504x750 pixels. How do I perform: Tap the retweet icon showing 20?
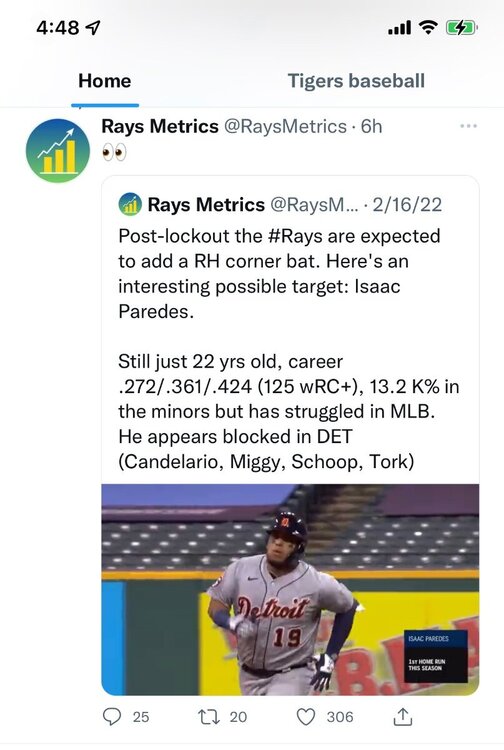(209, 717)
